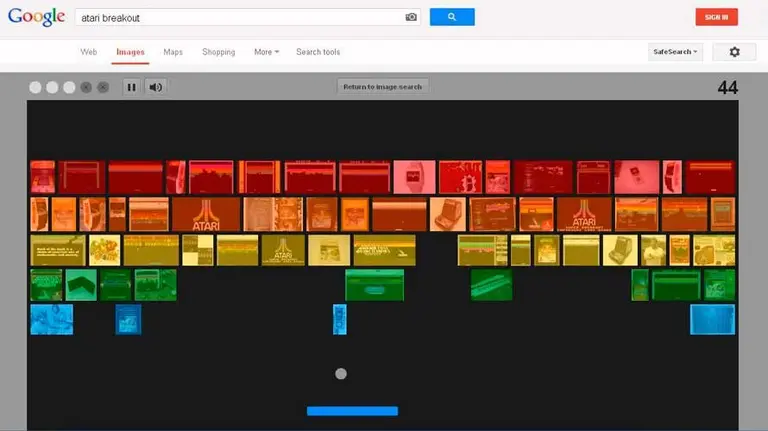This screenshot has height=431, width=768.
Task: Click the Sign In button
Action: tap(716, 17)
